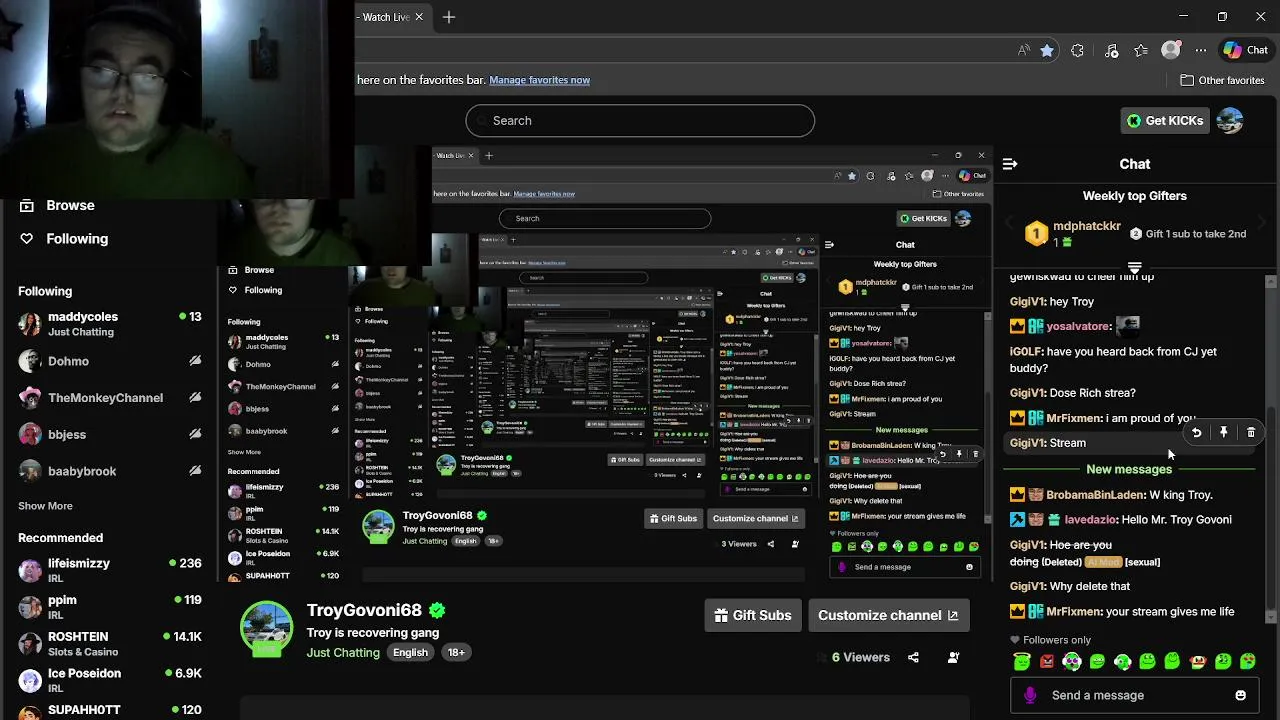Pin the hovered "Stream" chat message

[1223, 433]
